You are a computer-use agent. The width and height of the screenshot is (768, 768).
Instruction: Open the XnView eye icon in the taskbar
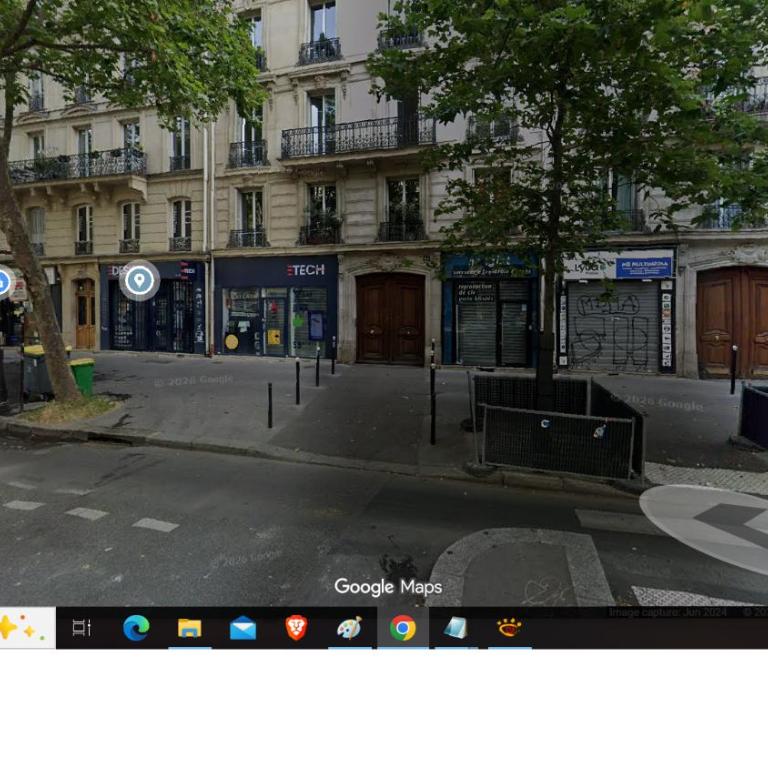509,627
